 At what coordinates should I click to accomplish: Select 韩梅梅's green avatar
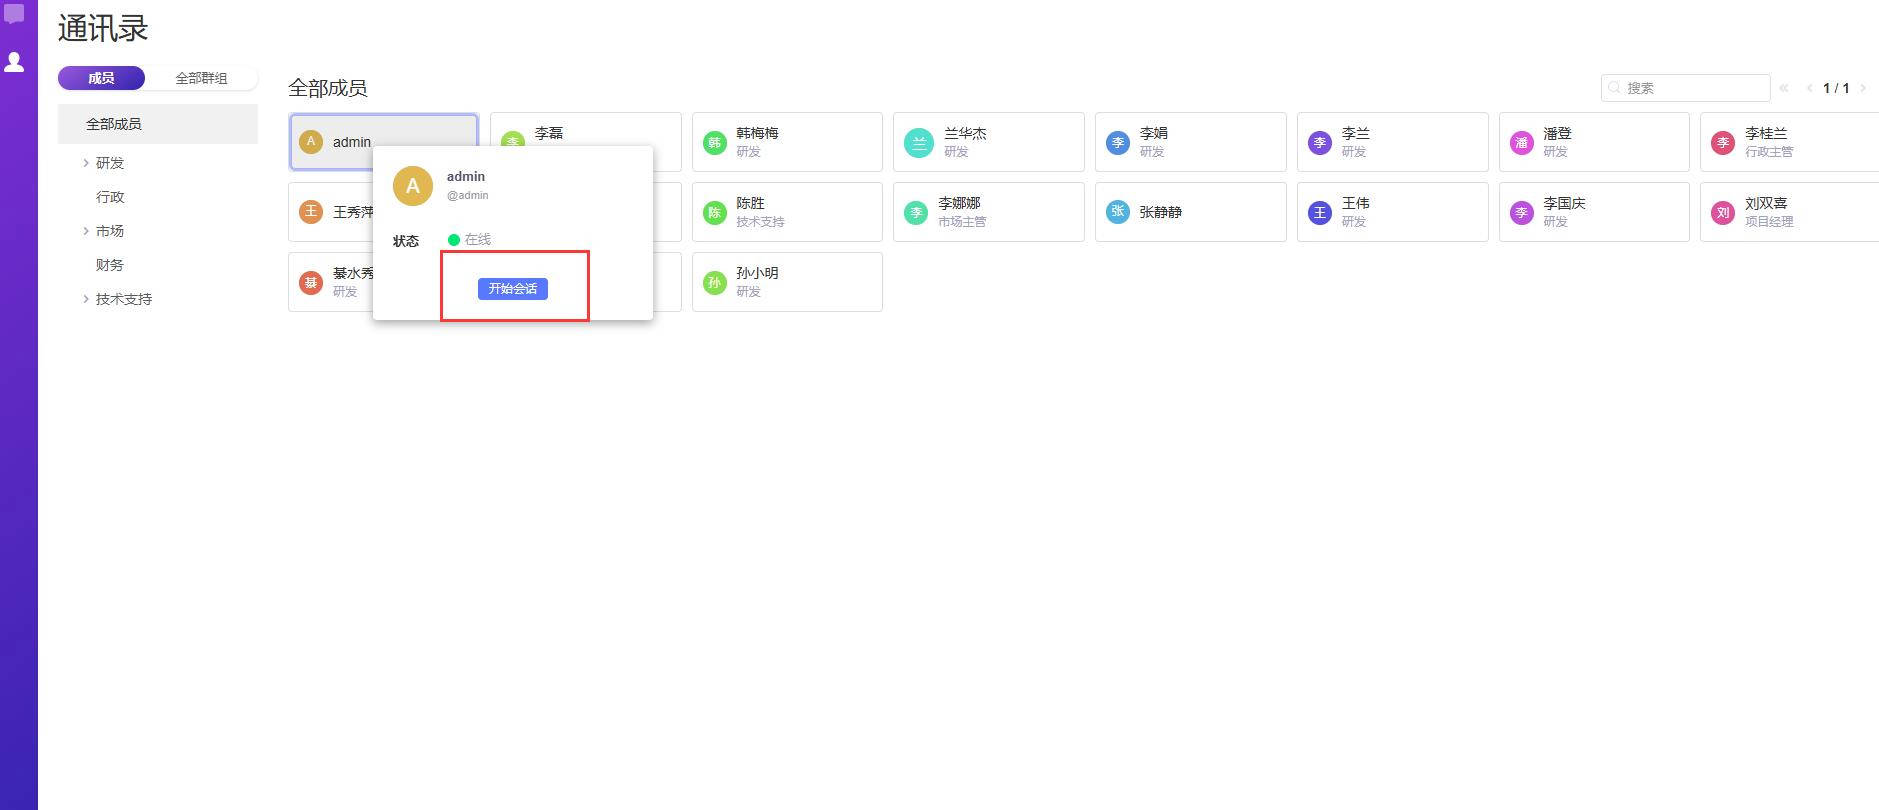[714, 142]
